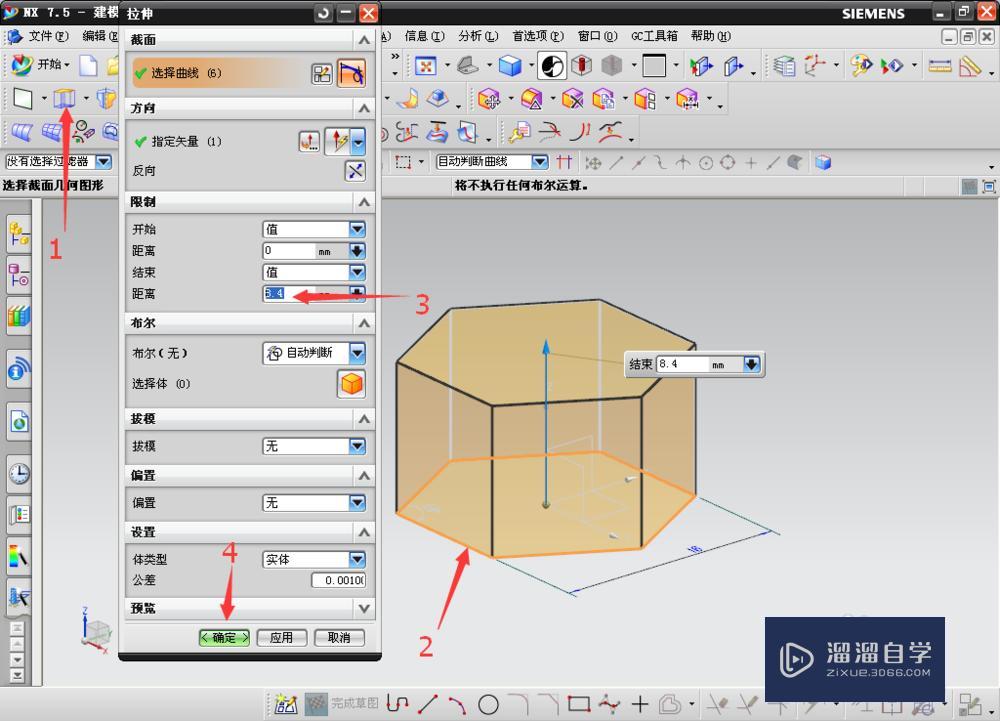Click the 反向 reverse direction icon
Screen dimensions: 1000x721
(355, 170)
